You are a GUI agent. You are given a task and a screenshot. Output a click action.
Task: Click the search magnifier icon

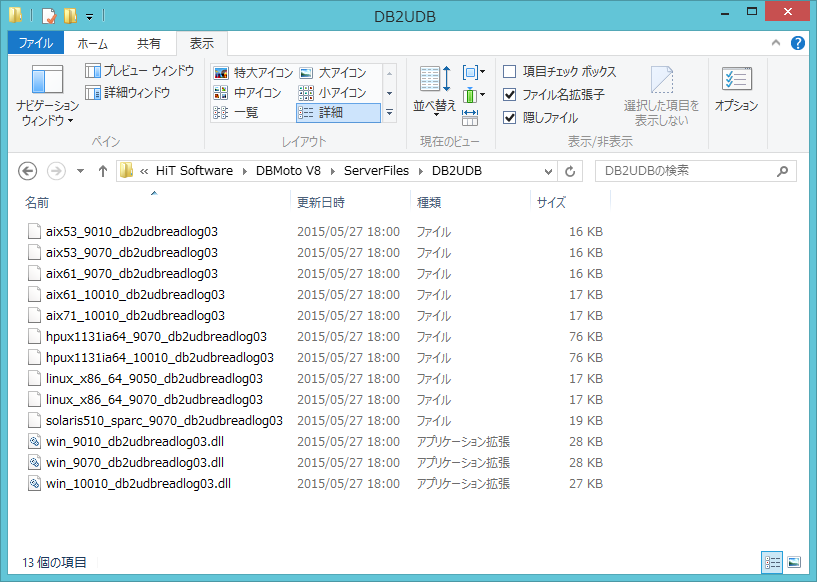click(x=782, y=171)
